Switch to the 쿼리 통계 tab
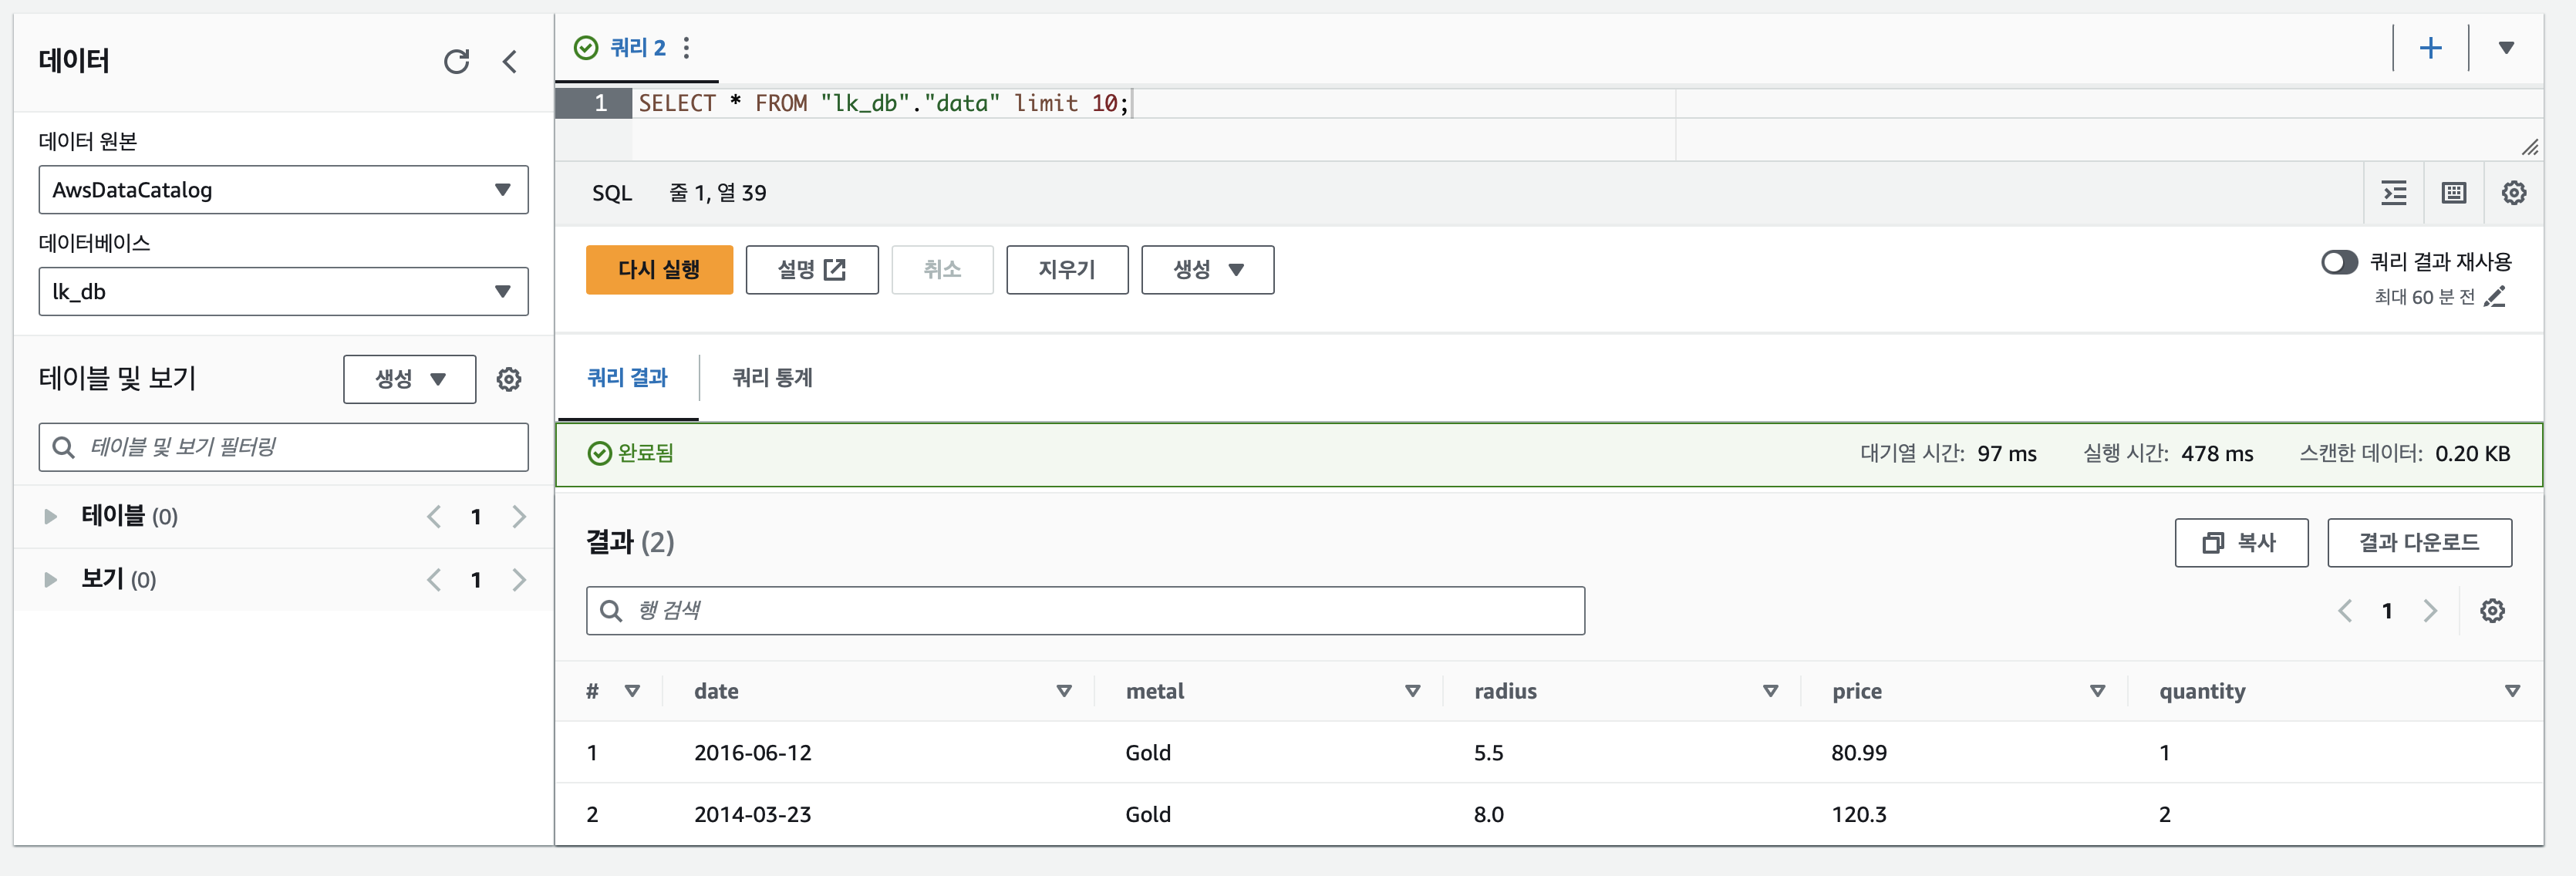Image resolution: width=2576 pixels, height=876 pixels. tap(772, 378)
